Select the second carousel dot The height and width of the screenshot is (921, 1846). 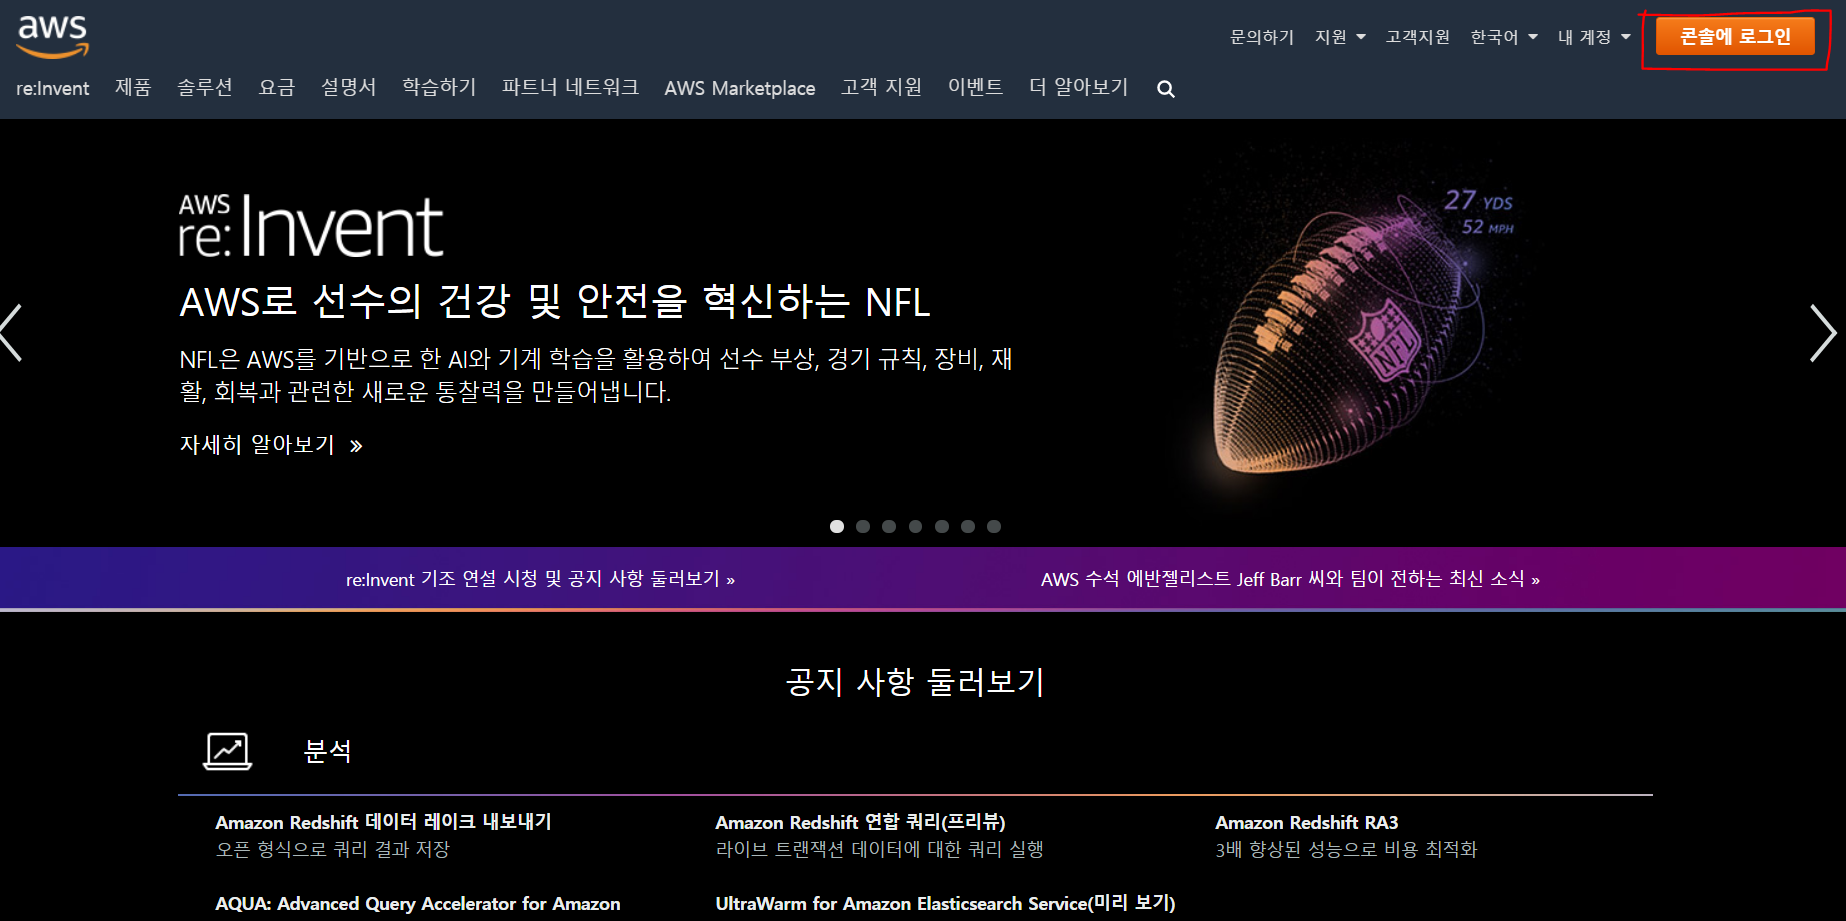click(863, 526)
